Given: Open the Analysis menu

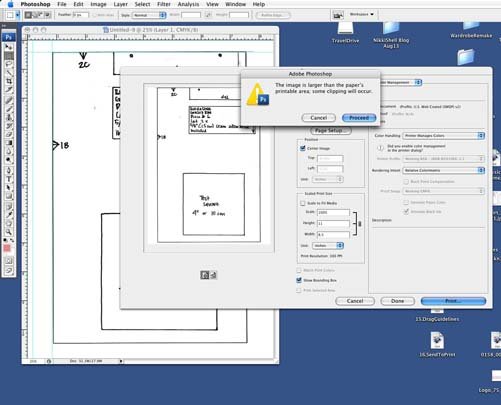Looking at the screenshot, I should tap(188, 4).
